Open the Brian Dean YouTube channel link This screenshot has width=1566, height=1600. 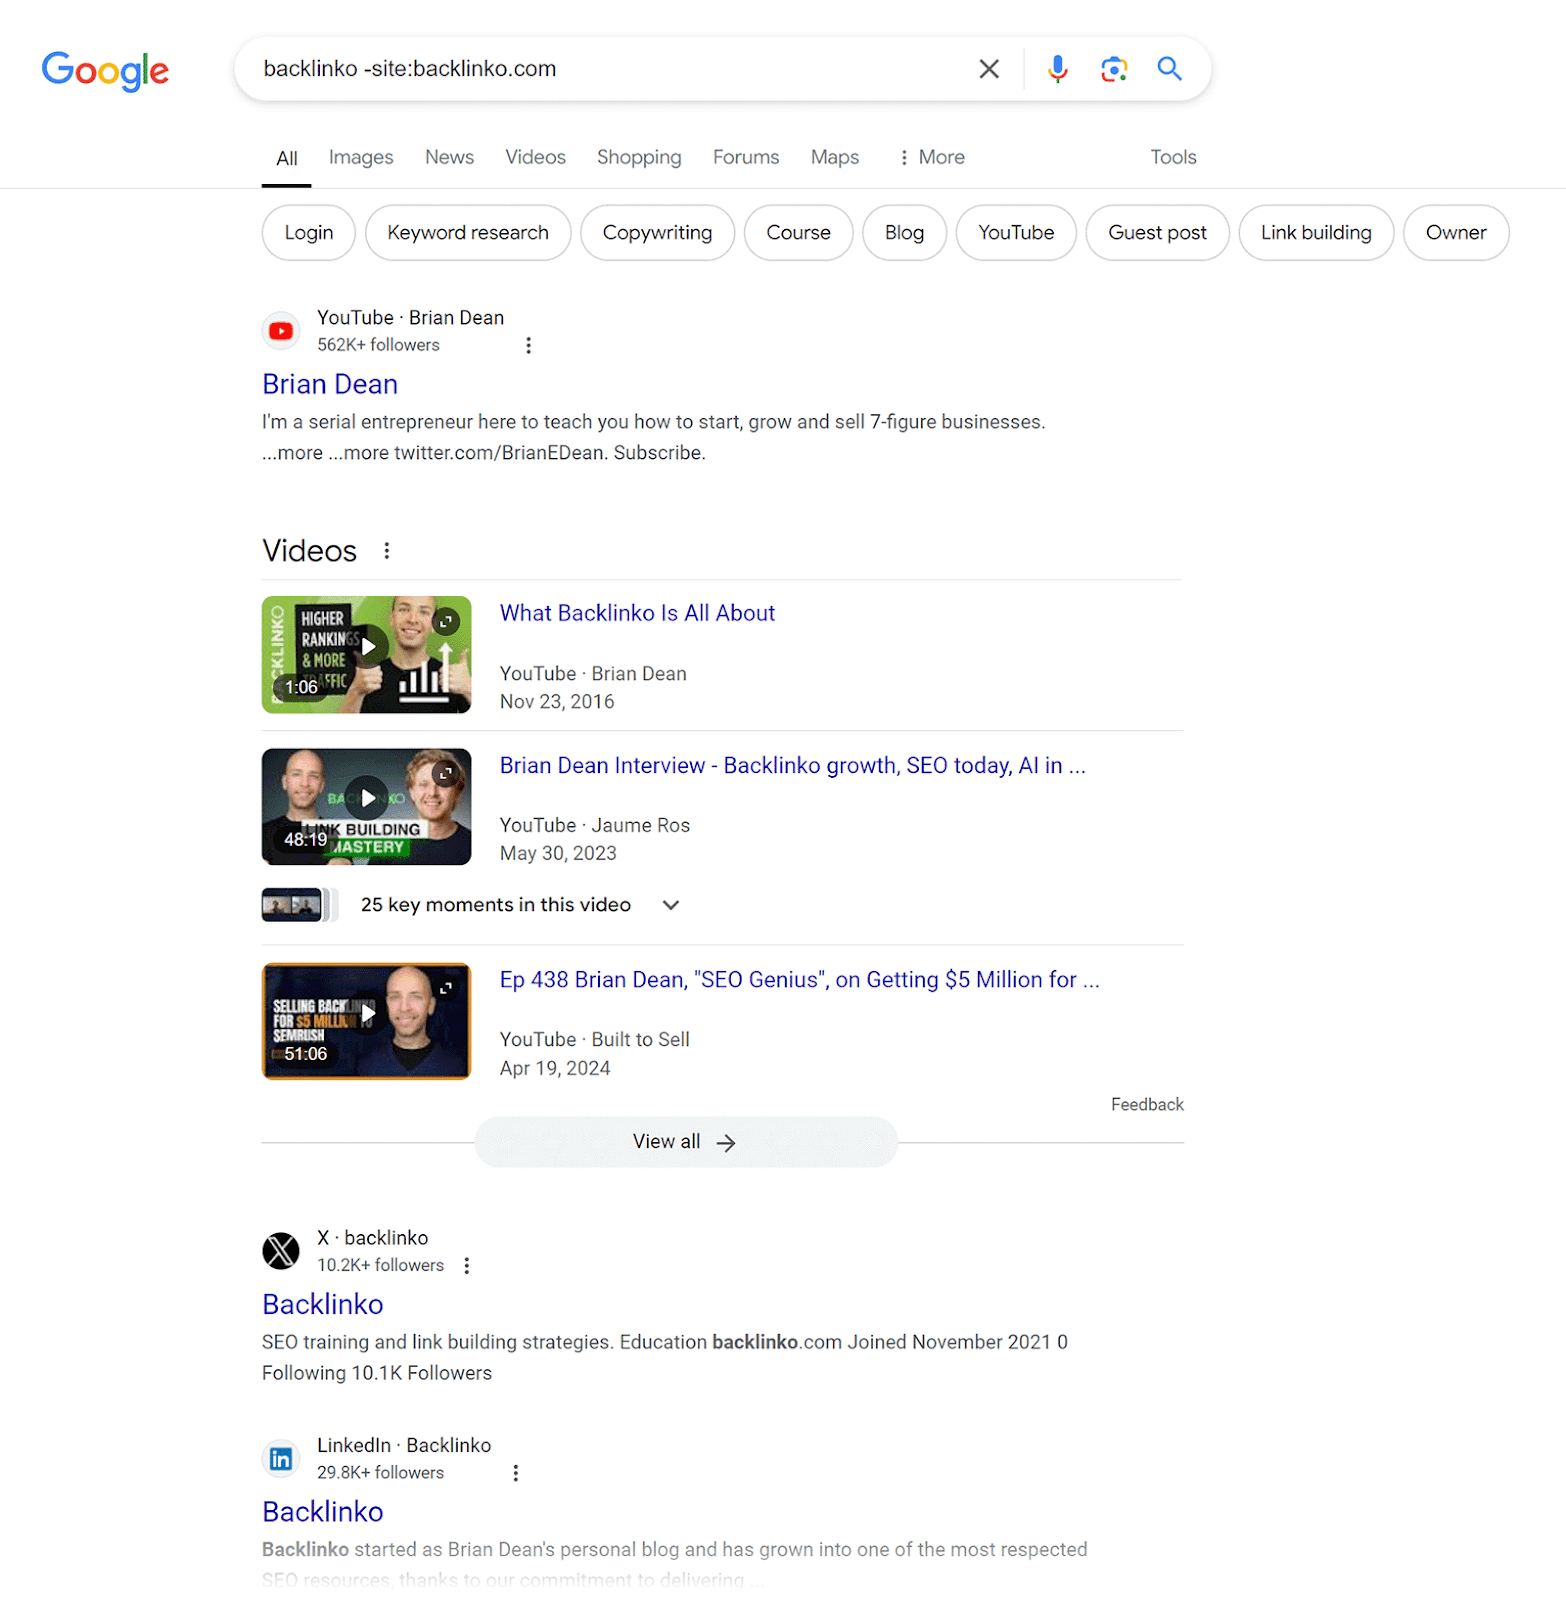click(330, 385)
